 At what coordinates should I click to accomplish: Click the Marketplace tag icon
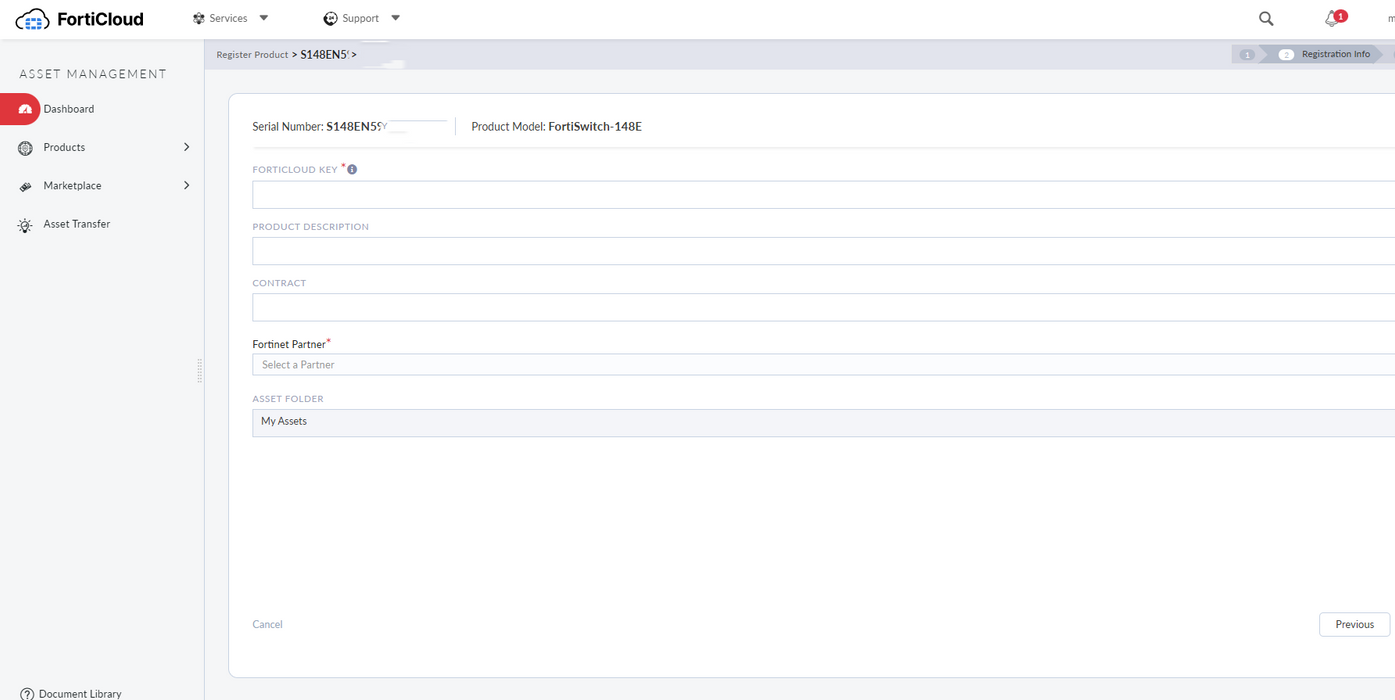tap(25, 187)
